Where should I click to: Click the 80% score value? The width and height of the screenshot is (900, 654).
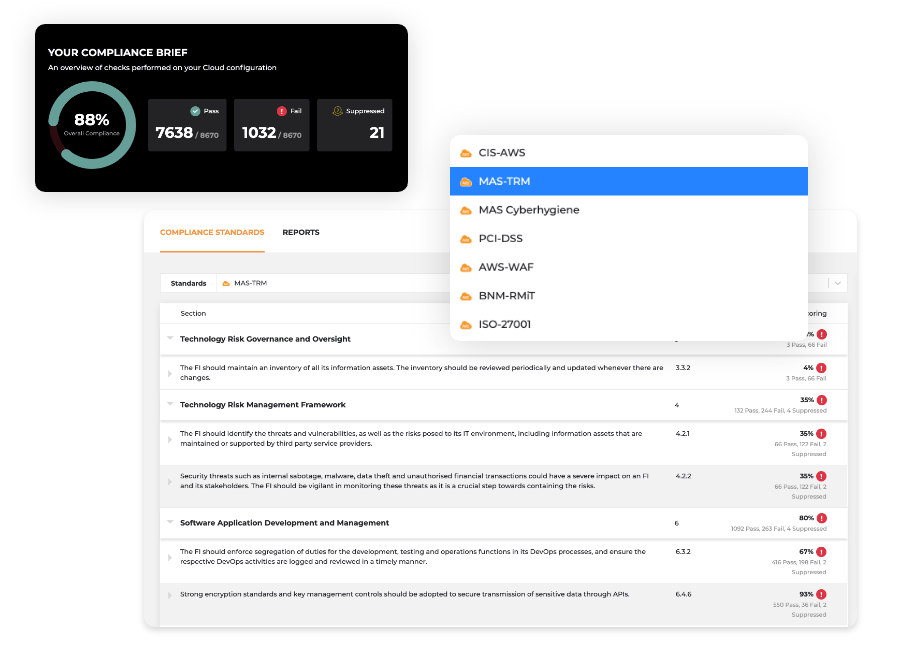click(x=806, y=517)
